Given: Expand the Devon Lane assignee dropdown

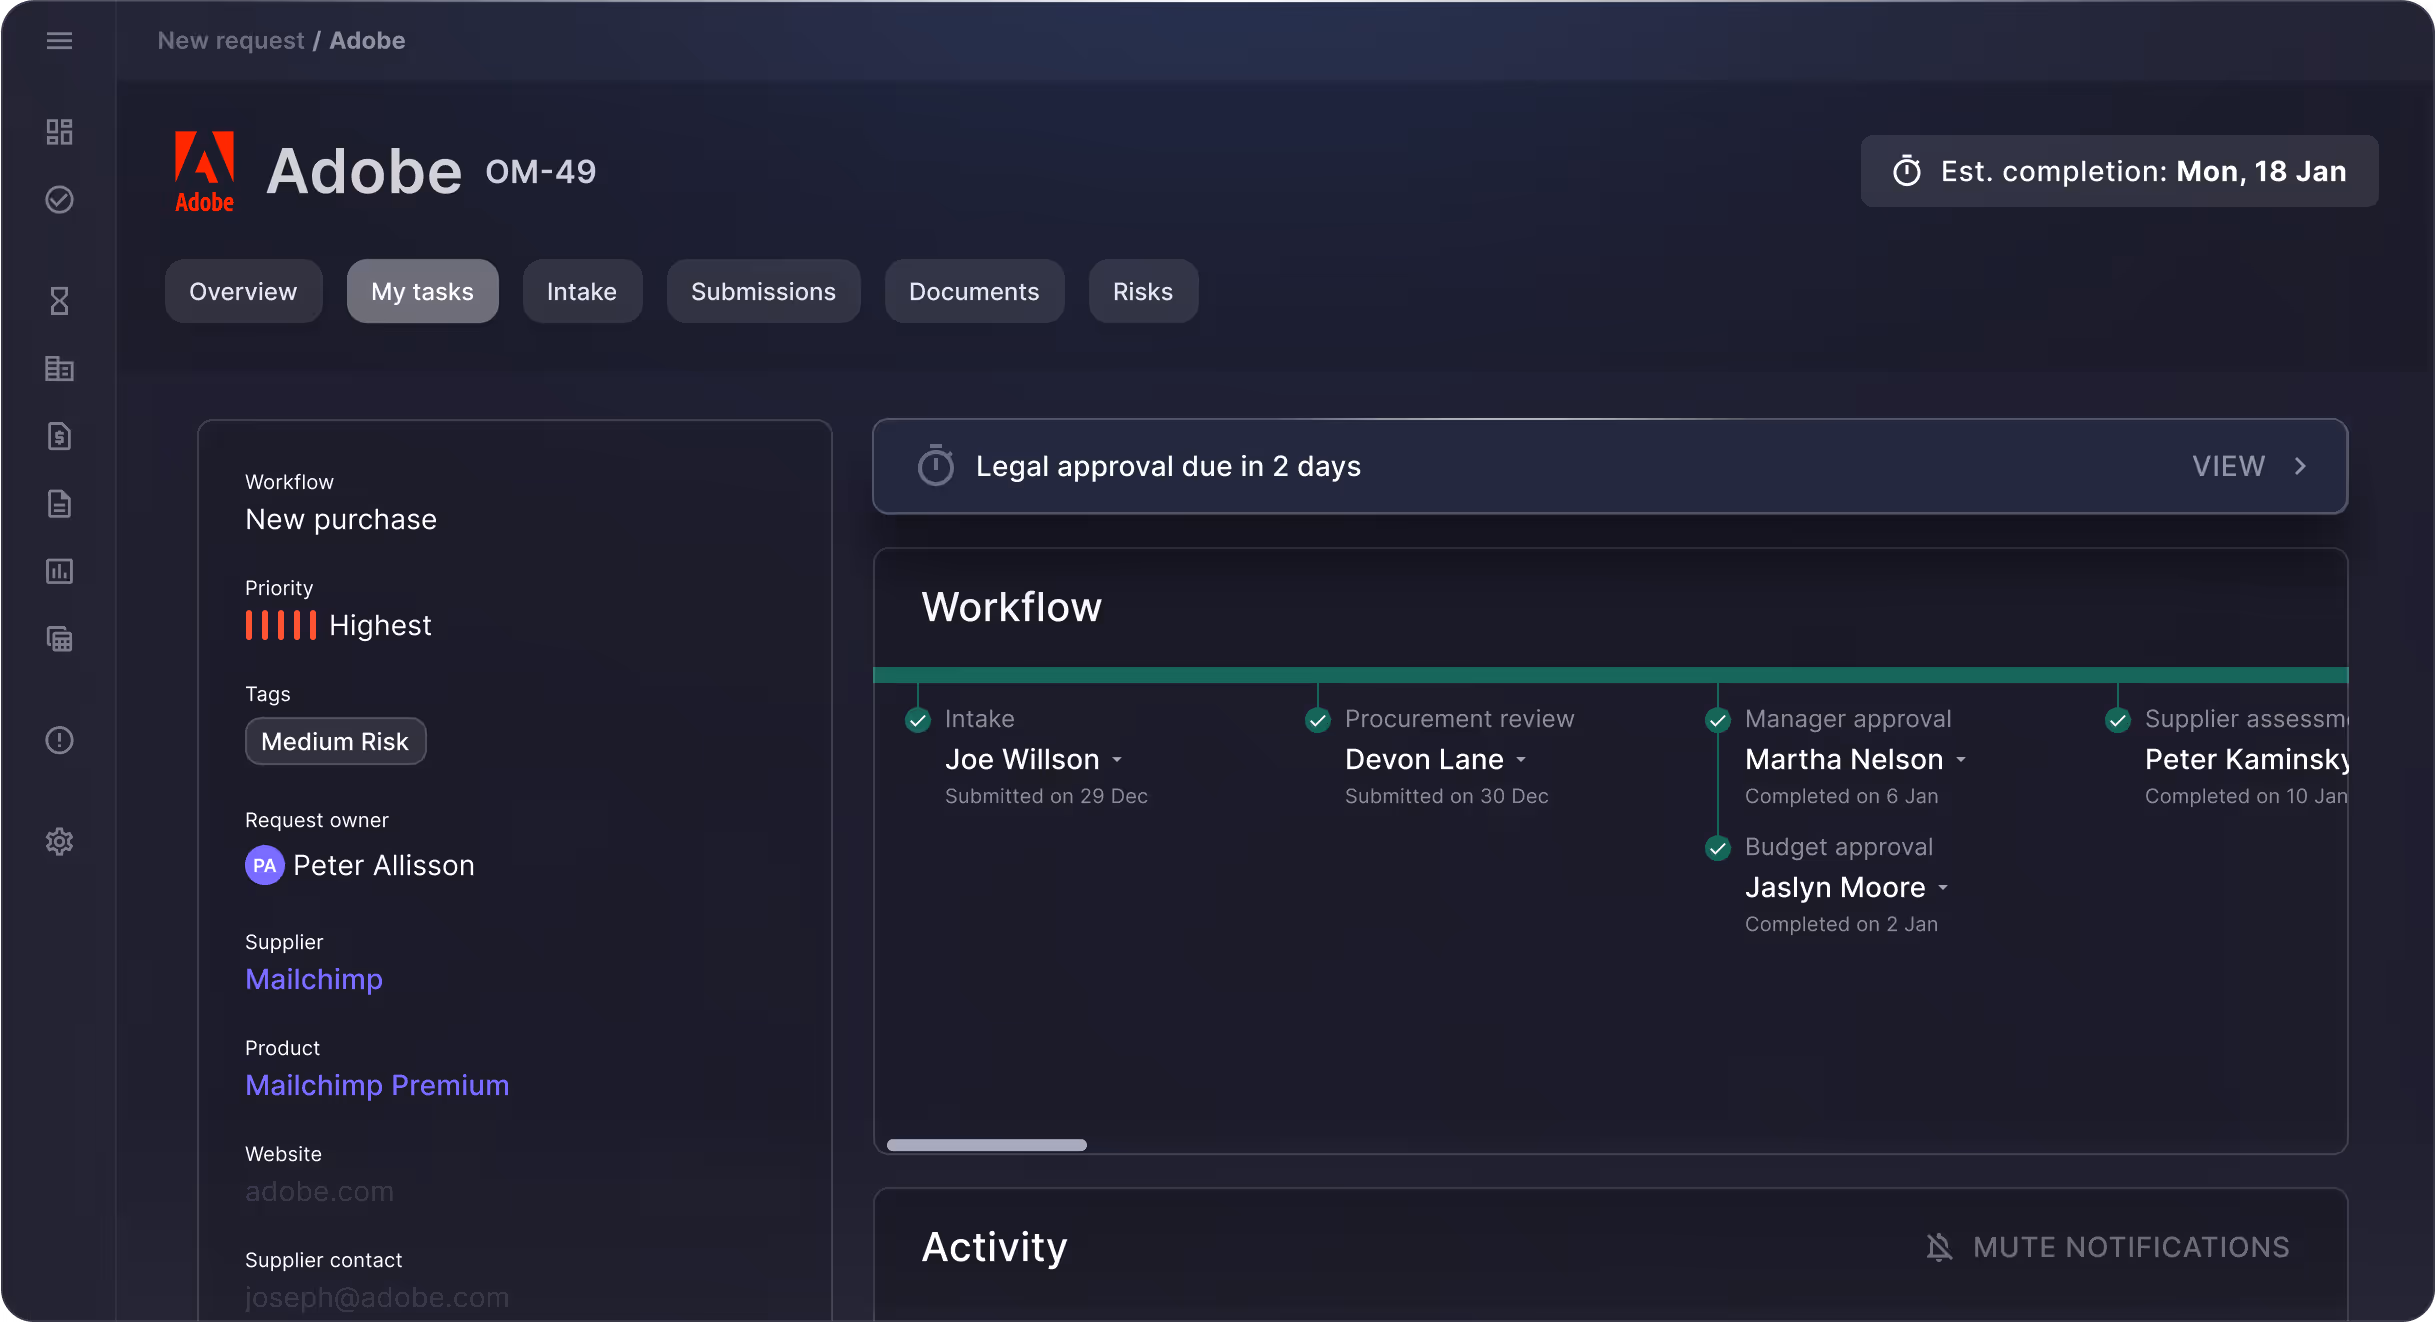Looking at the screenshot, I should coord(1520,760).
